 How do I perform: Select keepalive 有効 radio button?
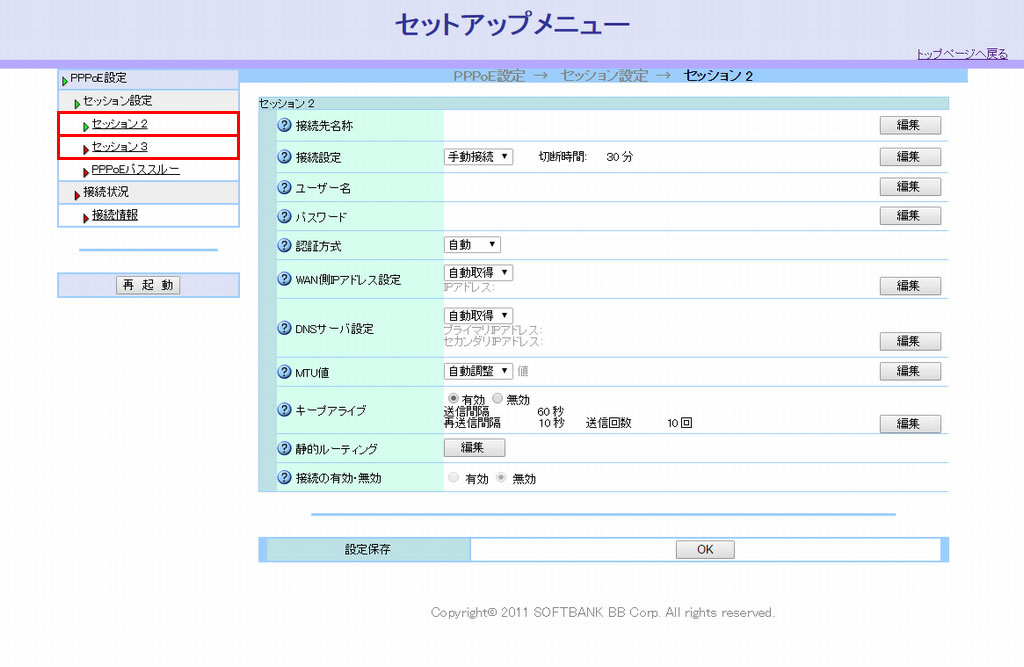[453, 399]
